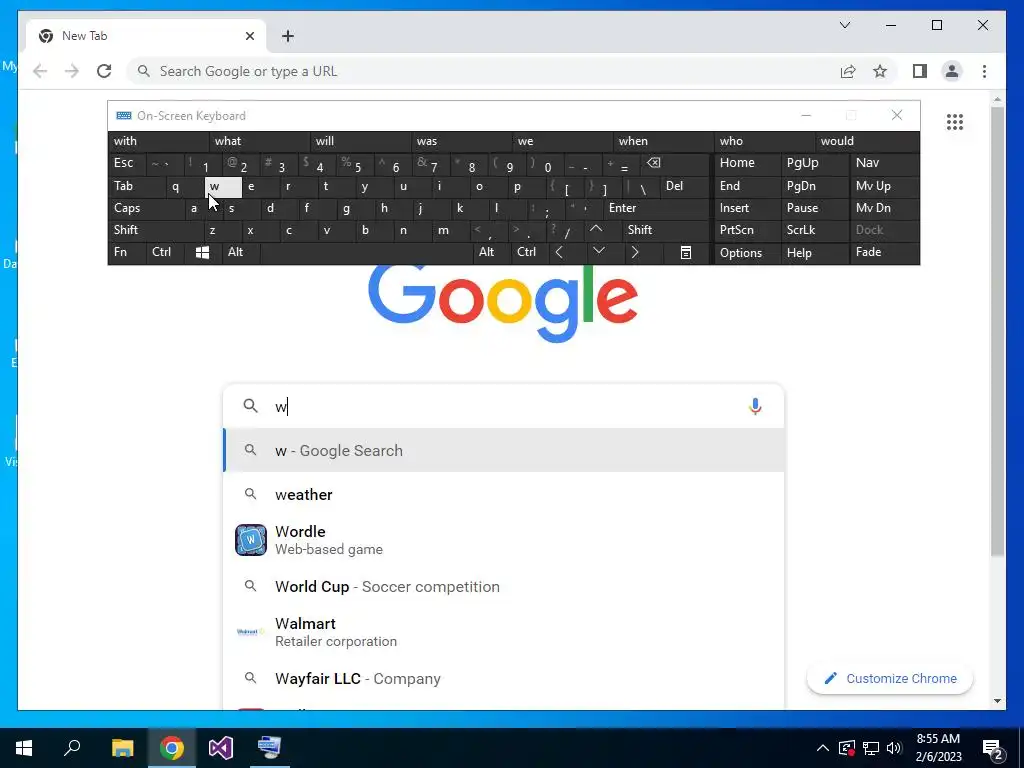Open the Chrome tab search chevron
This screenshot has height=768, width=1024.
pos(845,25)
